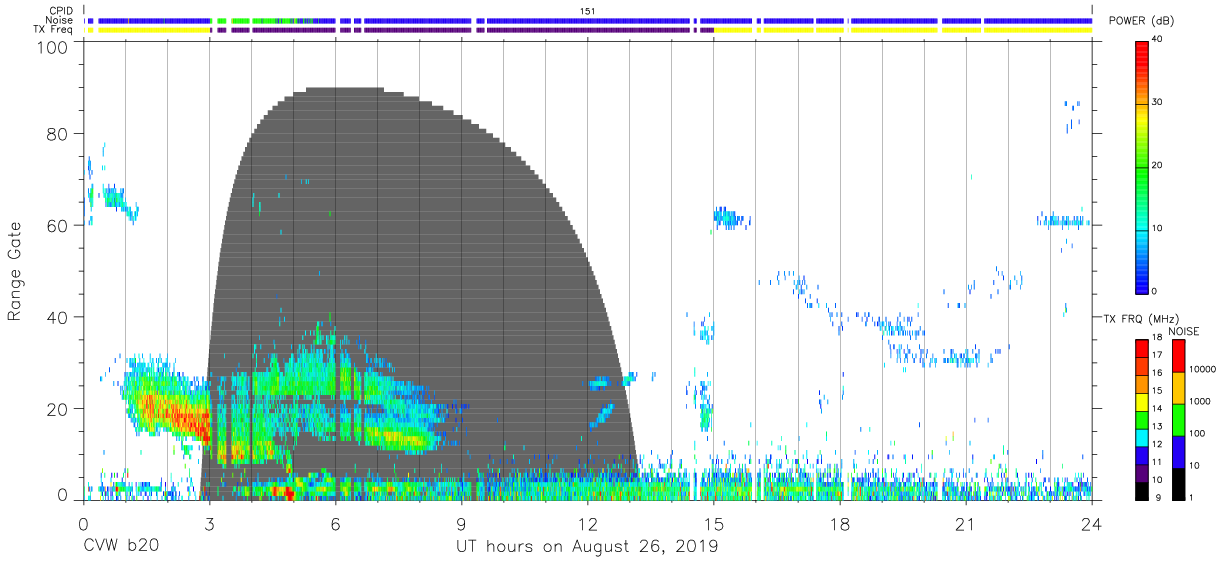The height and width of the screenshot is (567, 1228).
Task: Click the x-axis tick label '15'
Action: click(x=713, y=524)
